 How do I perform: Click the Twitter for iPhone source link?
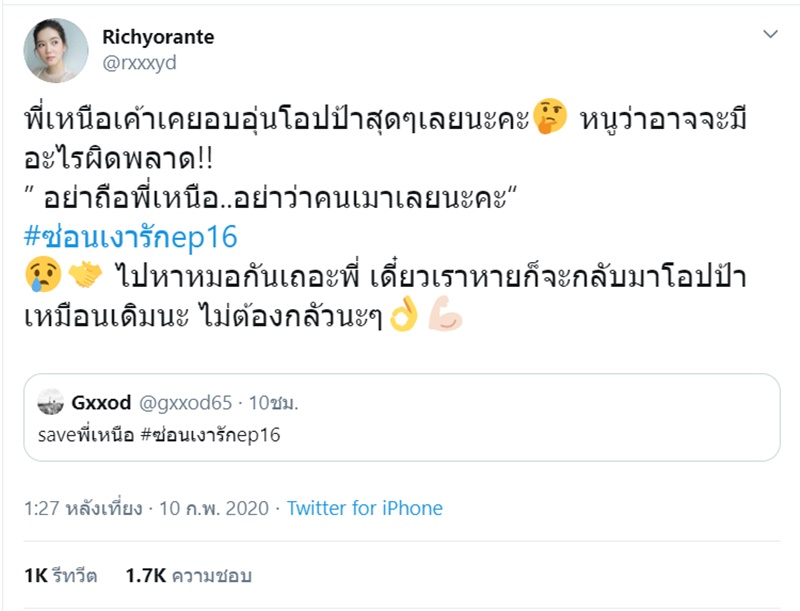coord(367,508)
